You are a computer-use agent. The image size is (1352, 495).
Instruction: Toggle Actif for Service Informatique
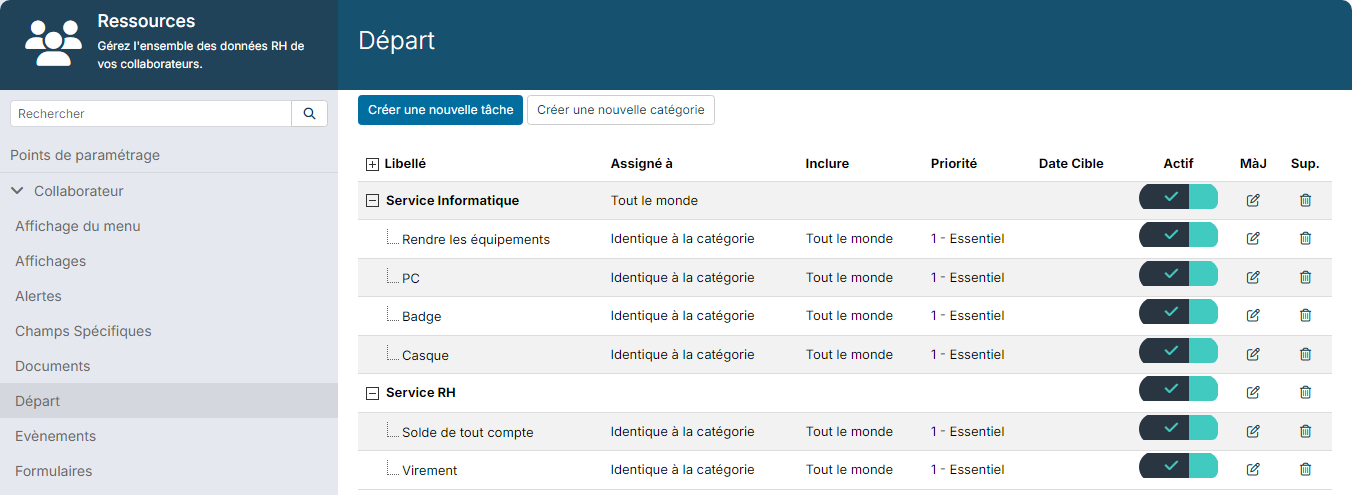pyautogui.click(x=1178, y=197)
